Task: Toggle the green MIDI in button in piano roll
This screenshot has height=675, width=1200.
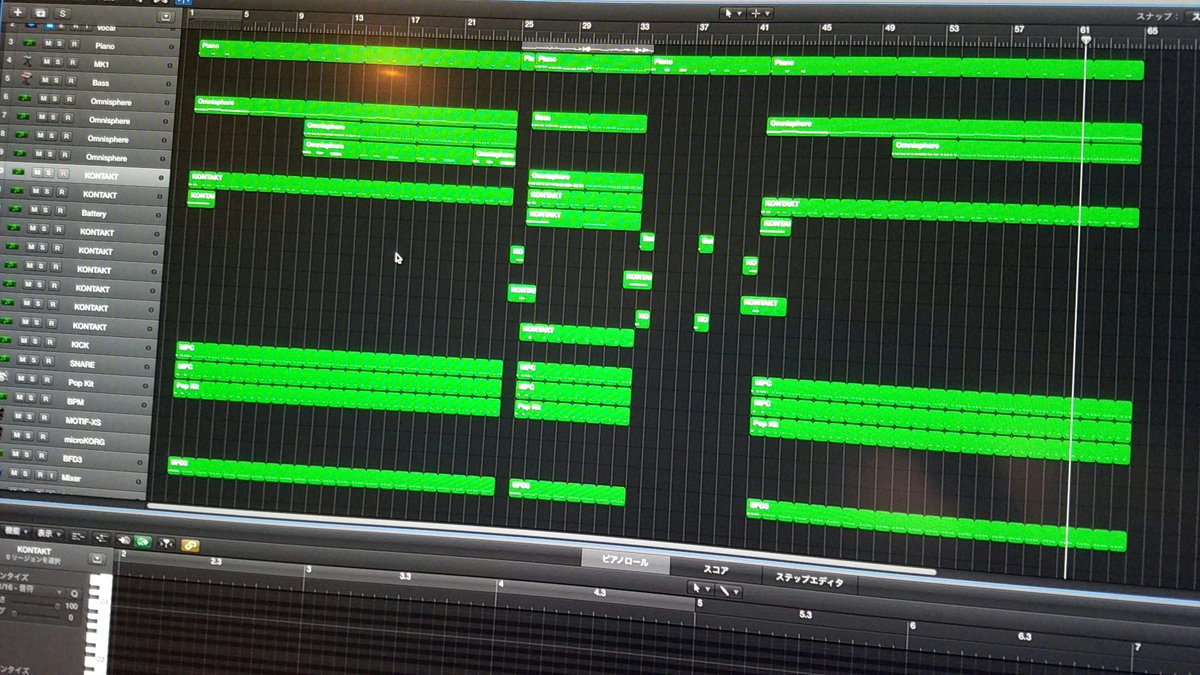Action: click(143, 541)
